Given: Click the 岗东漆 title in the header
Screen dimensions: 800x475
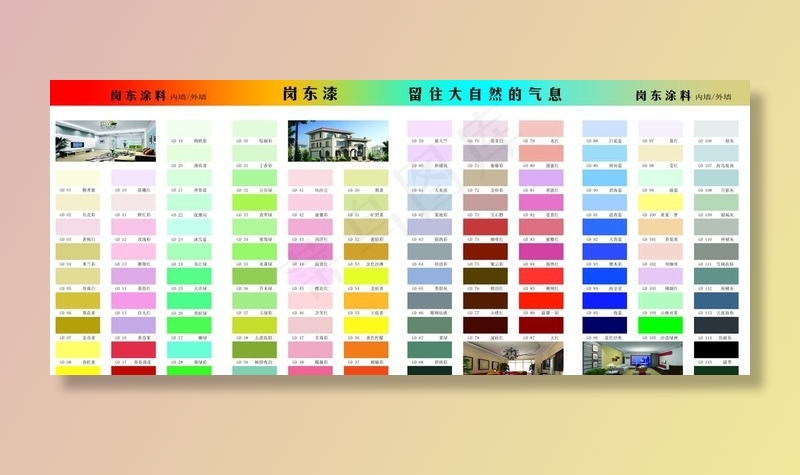Looking at the screenshot, I should [x=310, y=94].
